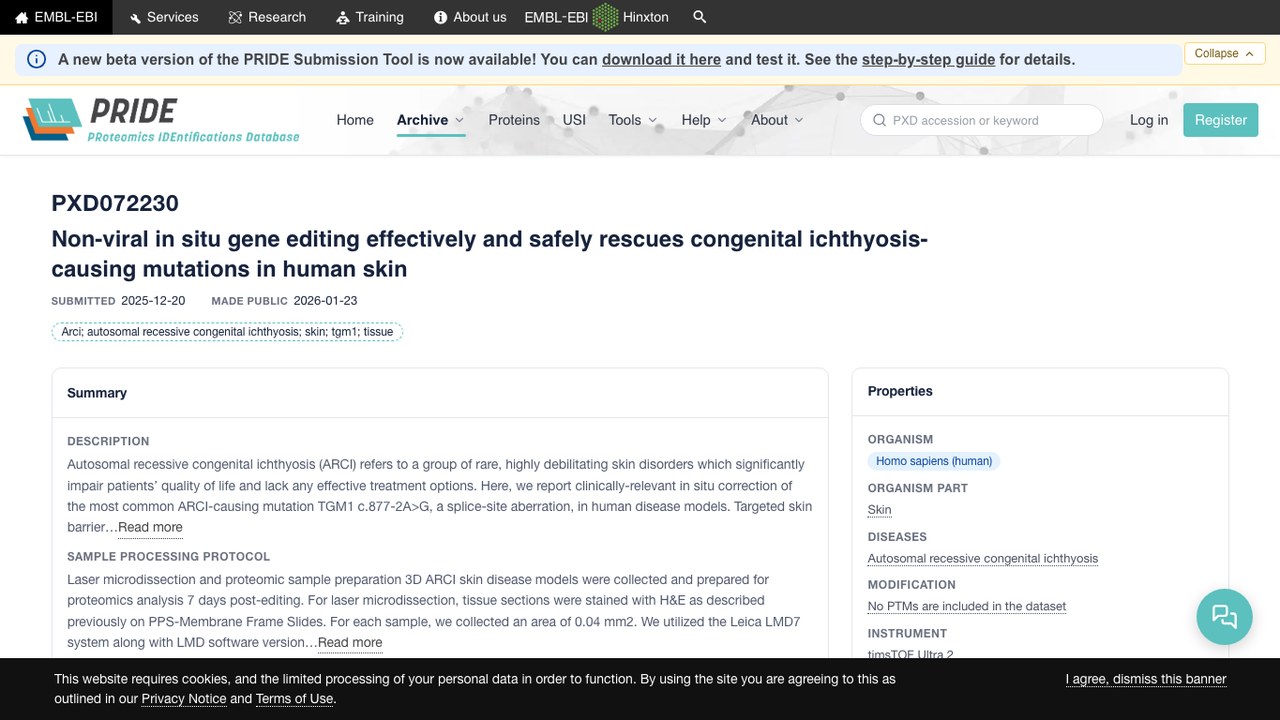Click the EMBL-EBI home icon

(22, 17)
